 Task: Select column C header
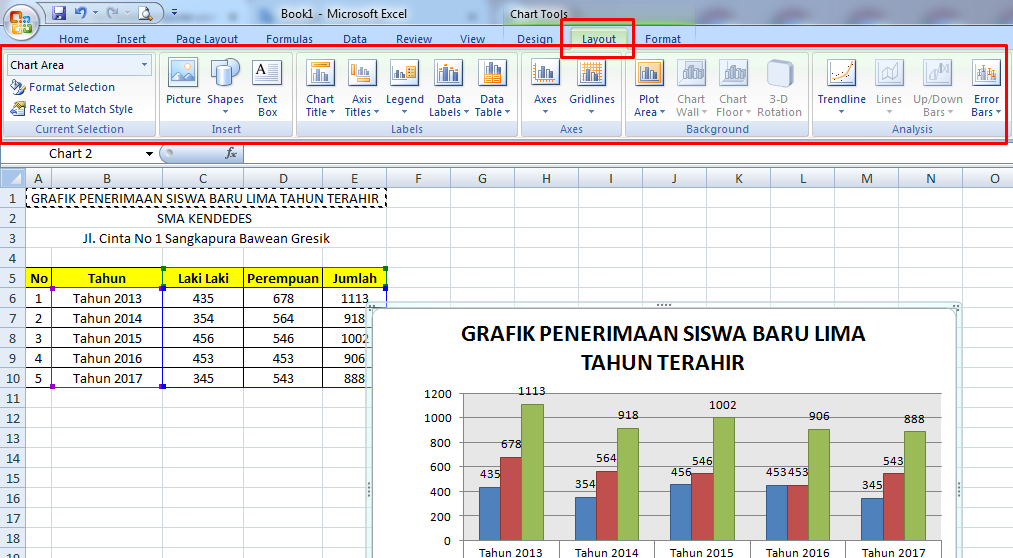203,178
